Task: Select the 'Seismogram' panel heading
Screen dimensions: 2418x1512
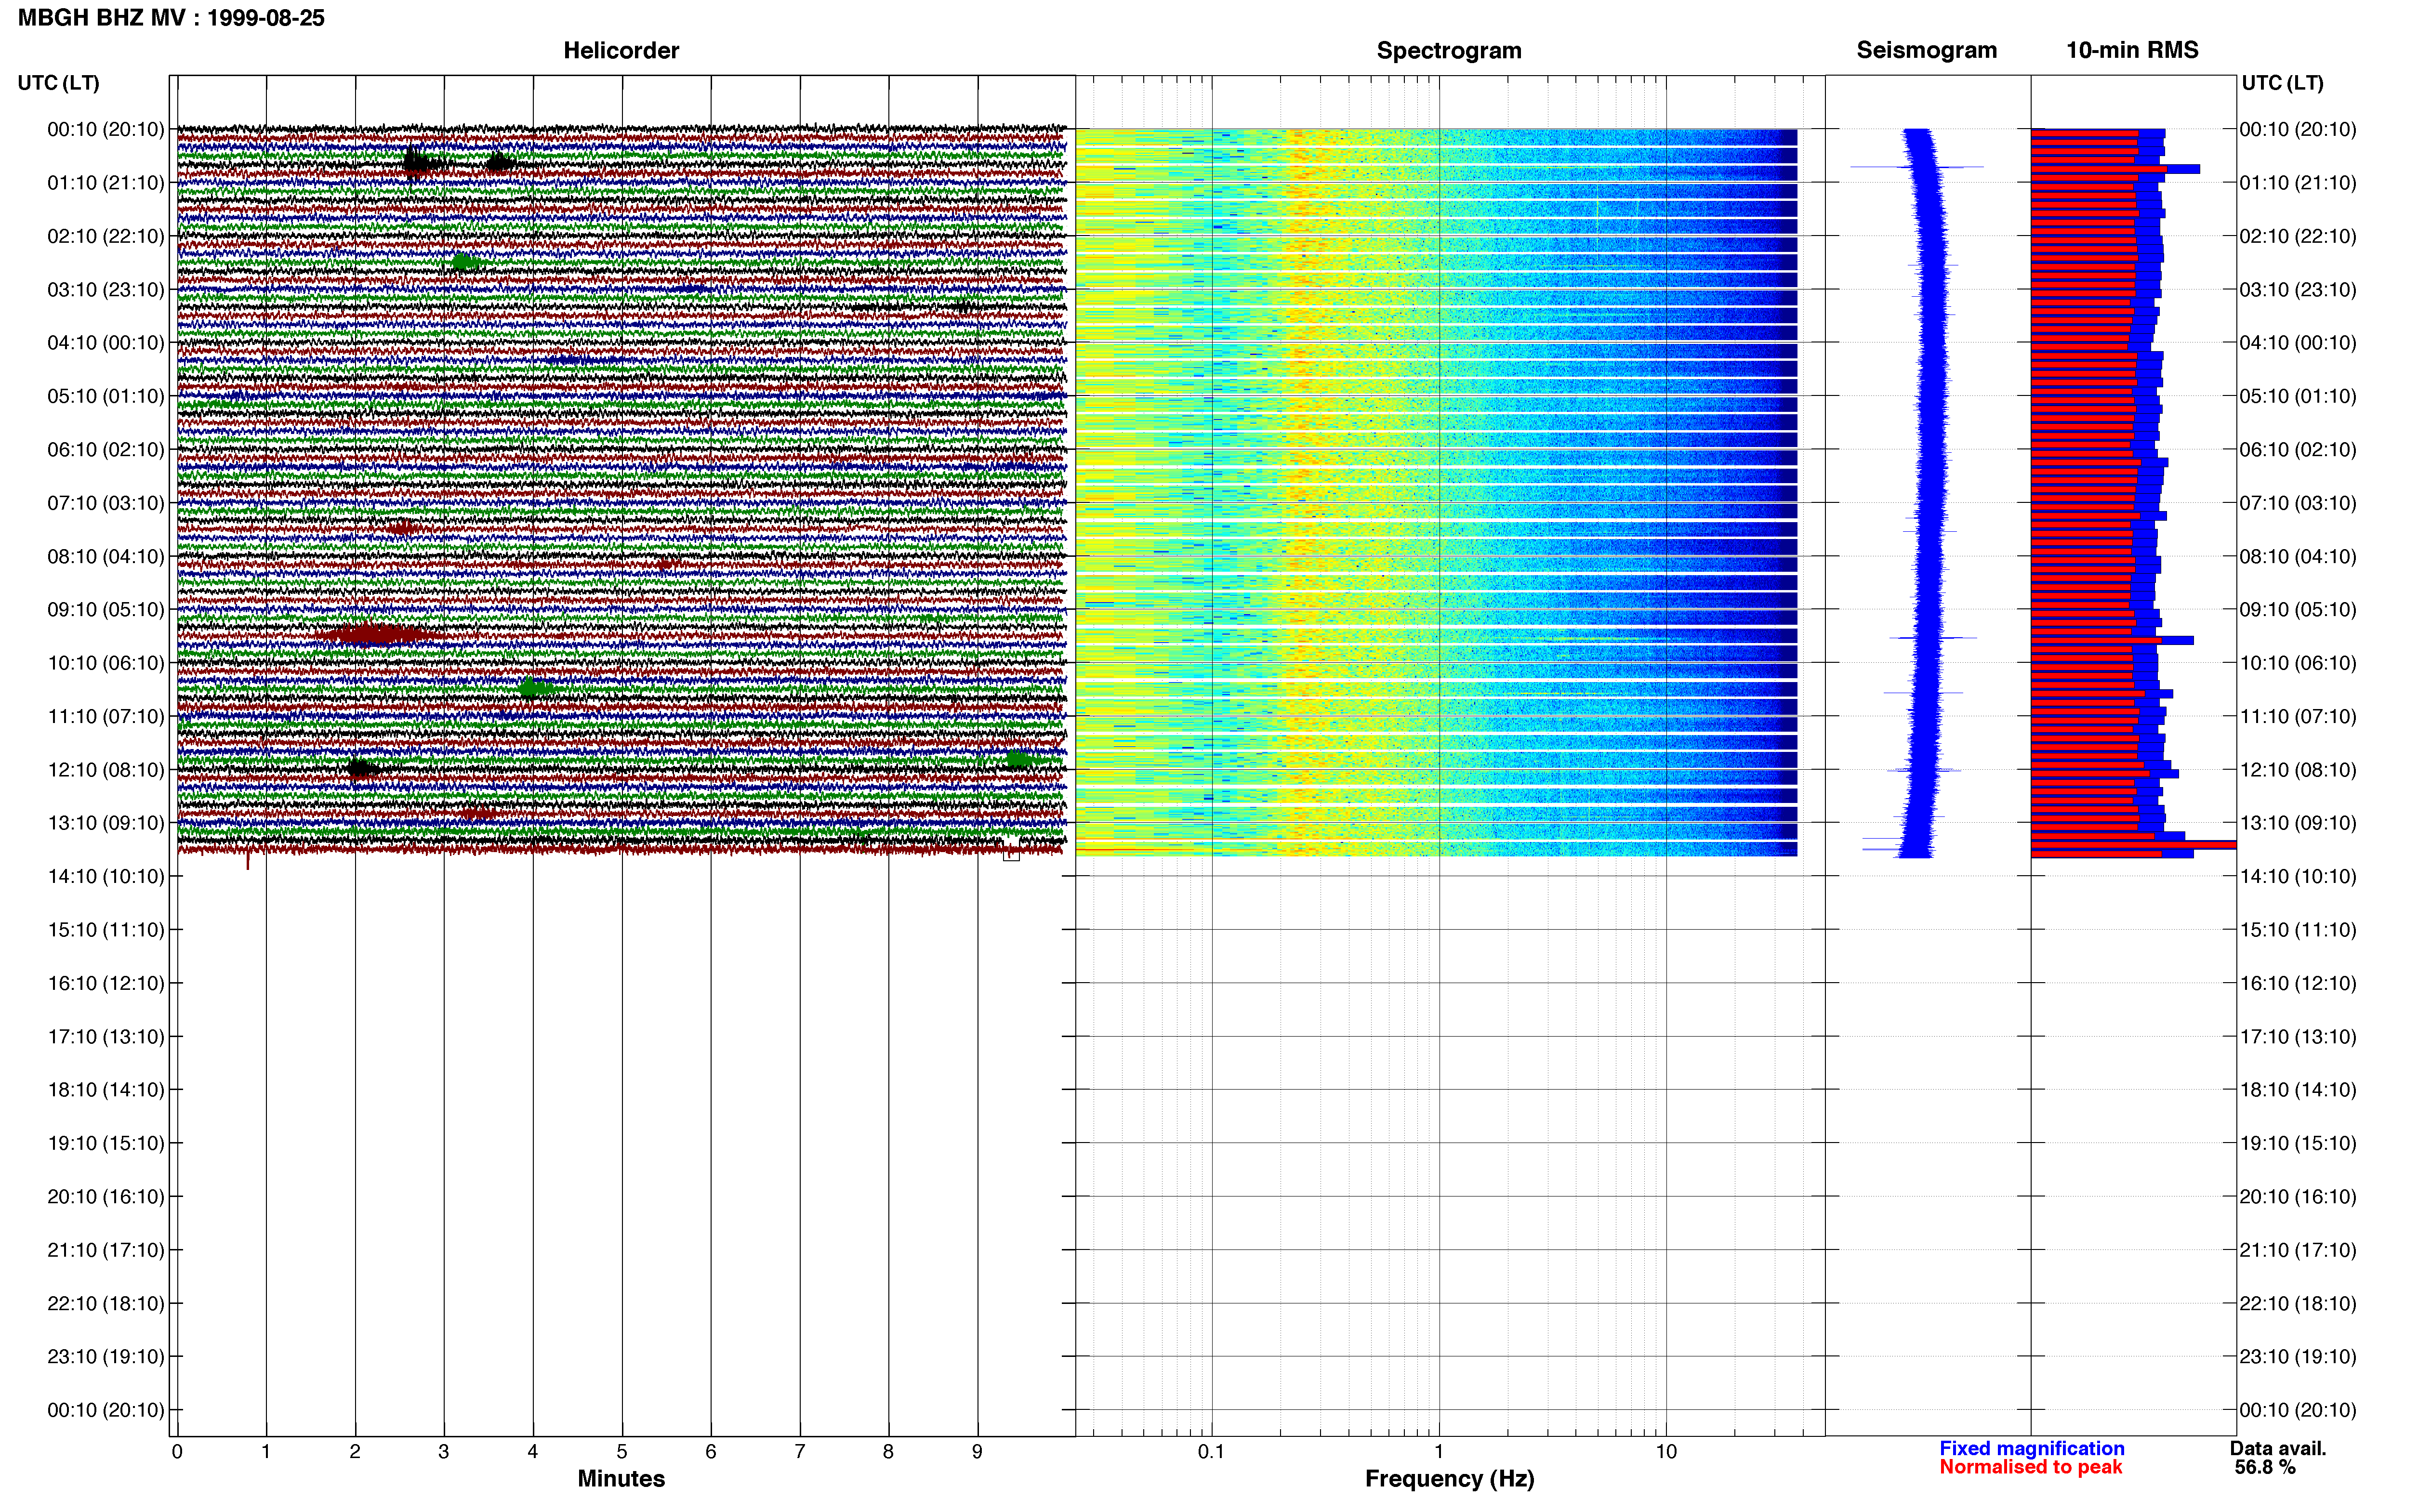Action: pyautogui.click(x=1926, y=50)
